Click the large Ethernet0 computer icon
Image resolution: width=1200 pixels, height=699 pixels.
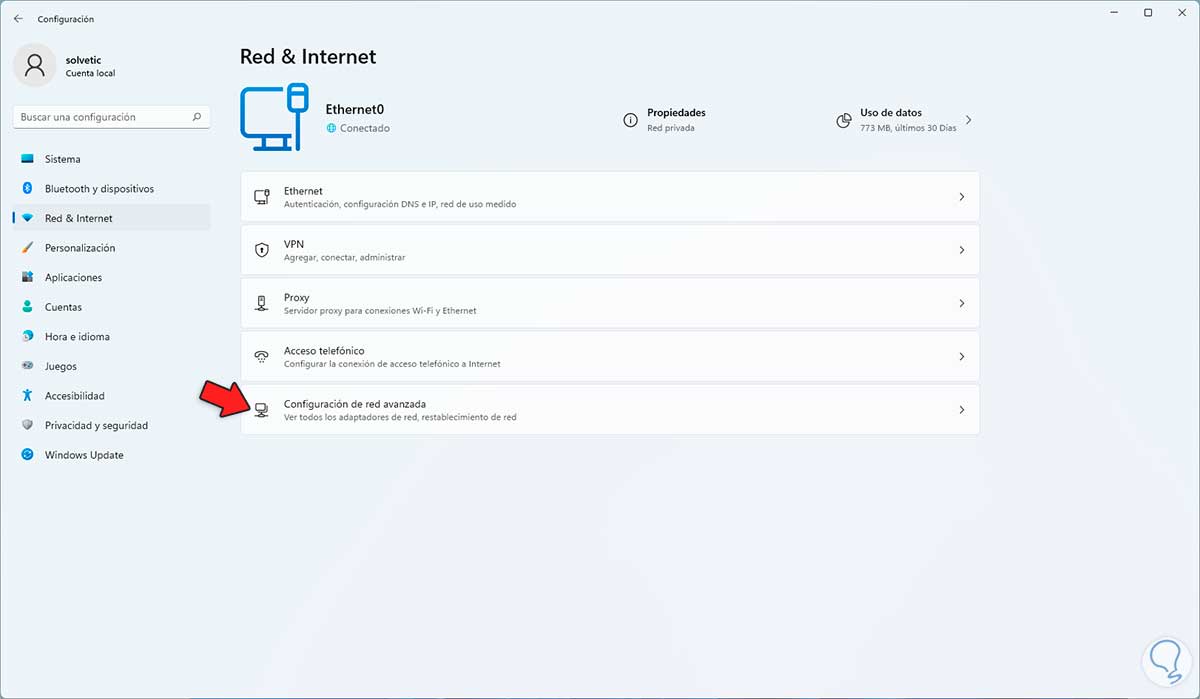click(x=274, y=118)
